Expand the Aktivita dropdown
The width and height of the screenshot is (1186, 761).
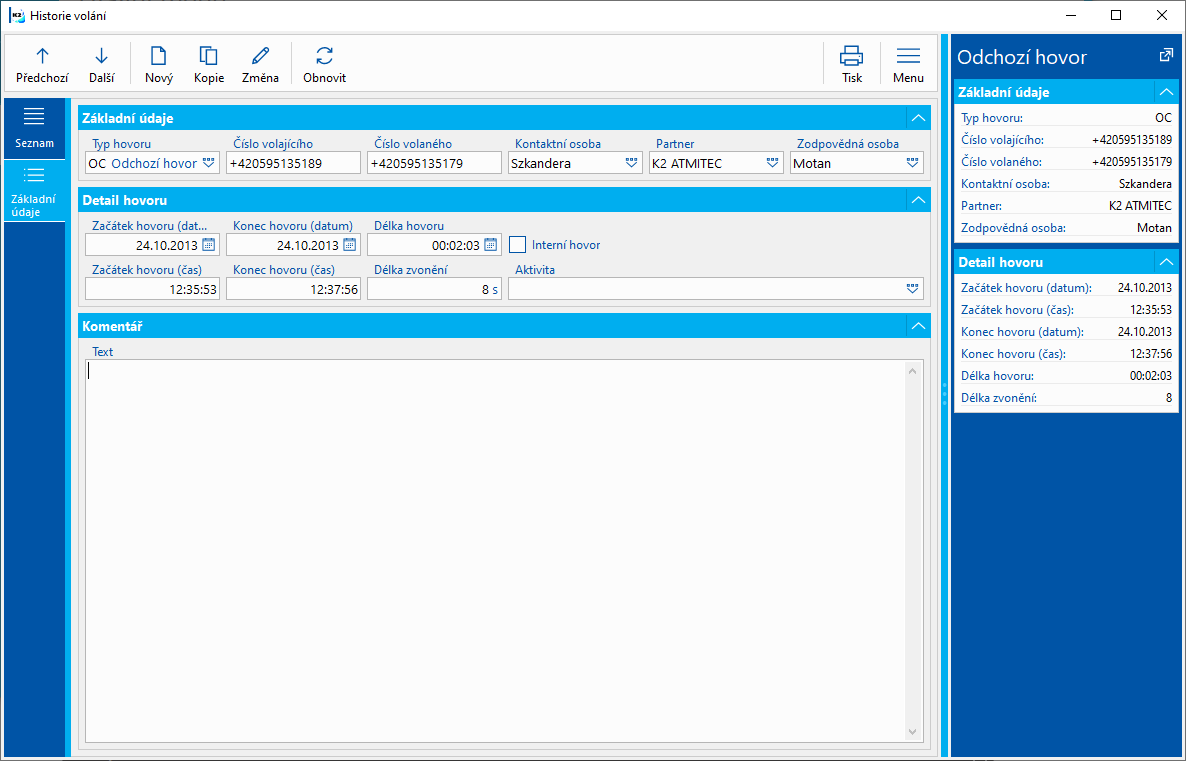(912, 289)
